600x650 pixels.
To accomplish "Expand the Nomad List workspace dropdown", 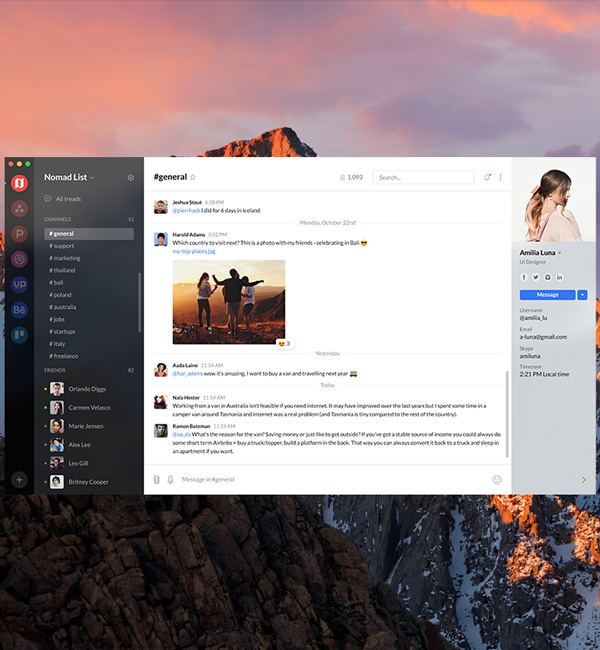I will 93,178.
